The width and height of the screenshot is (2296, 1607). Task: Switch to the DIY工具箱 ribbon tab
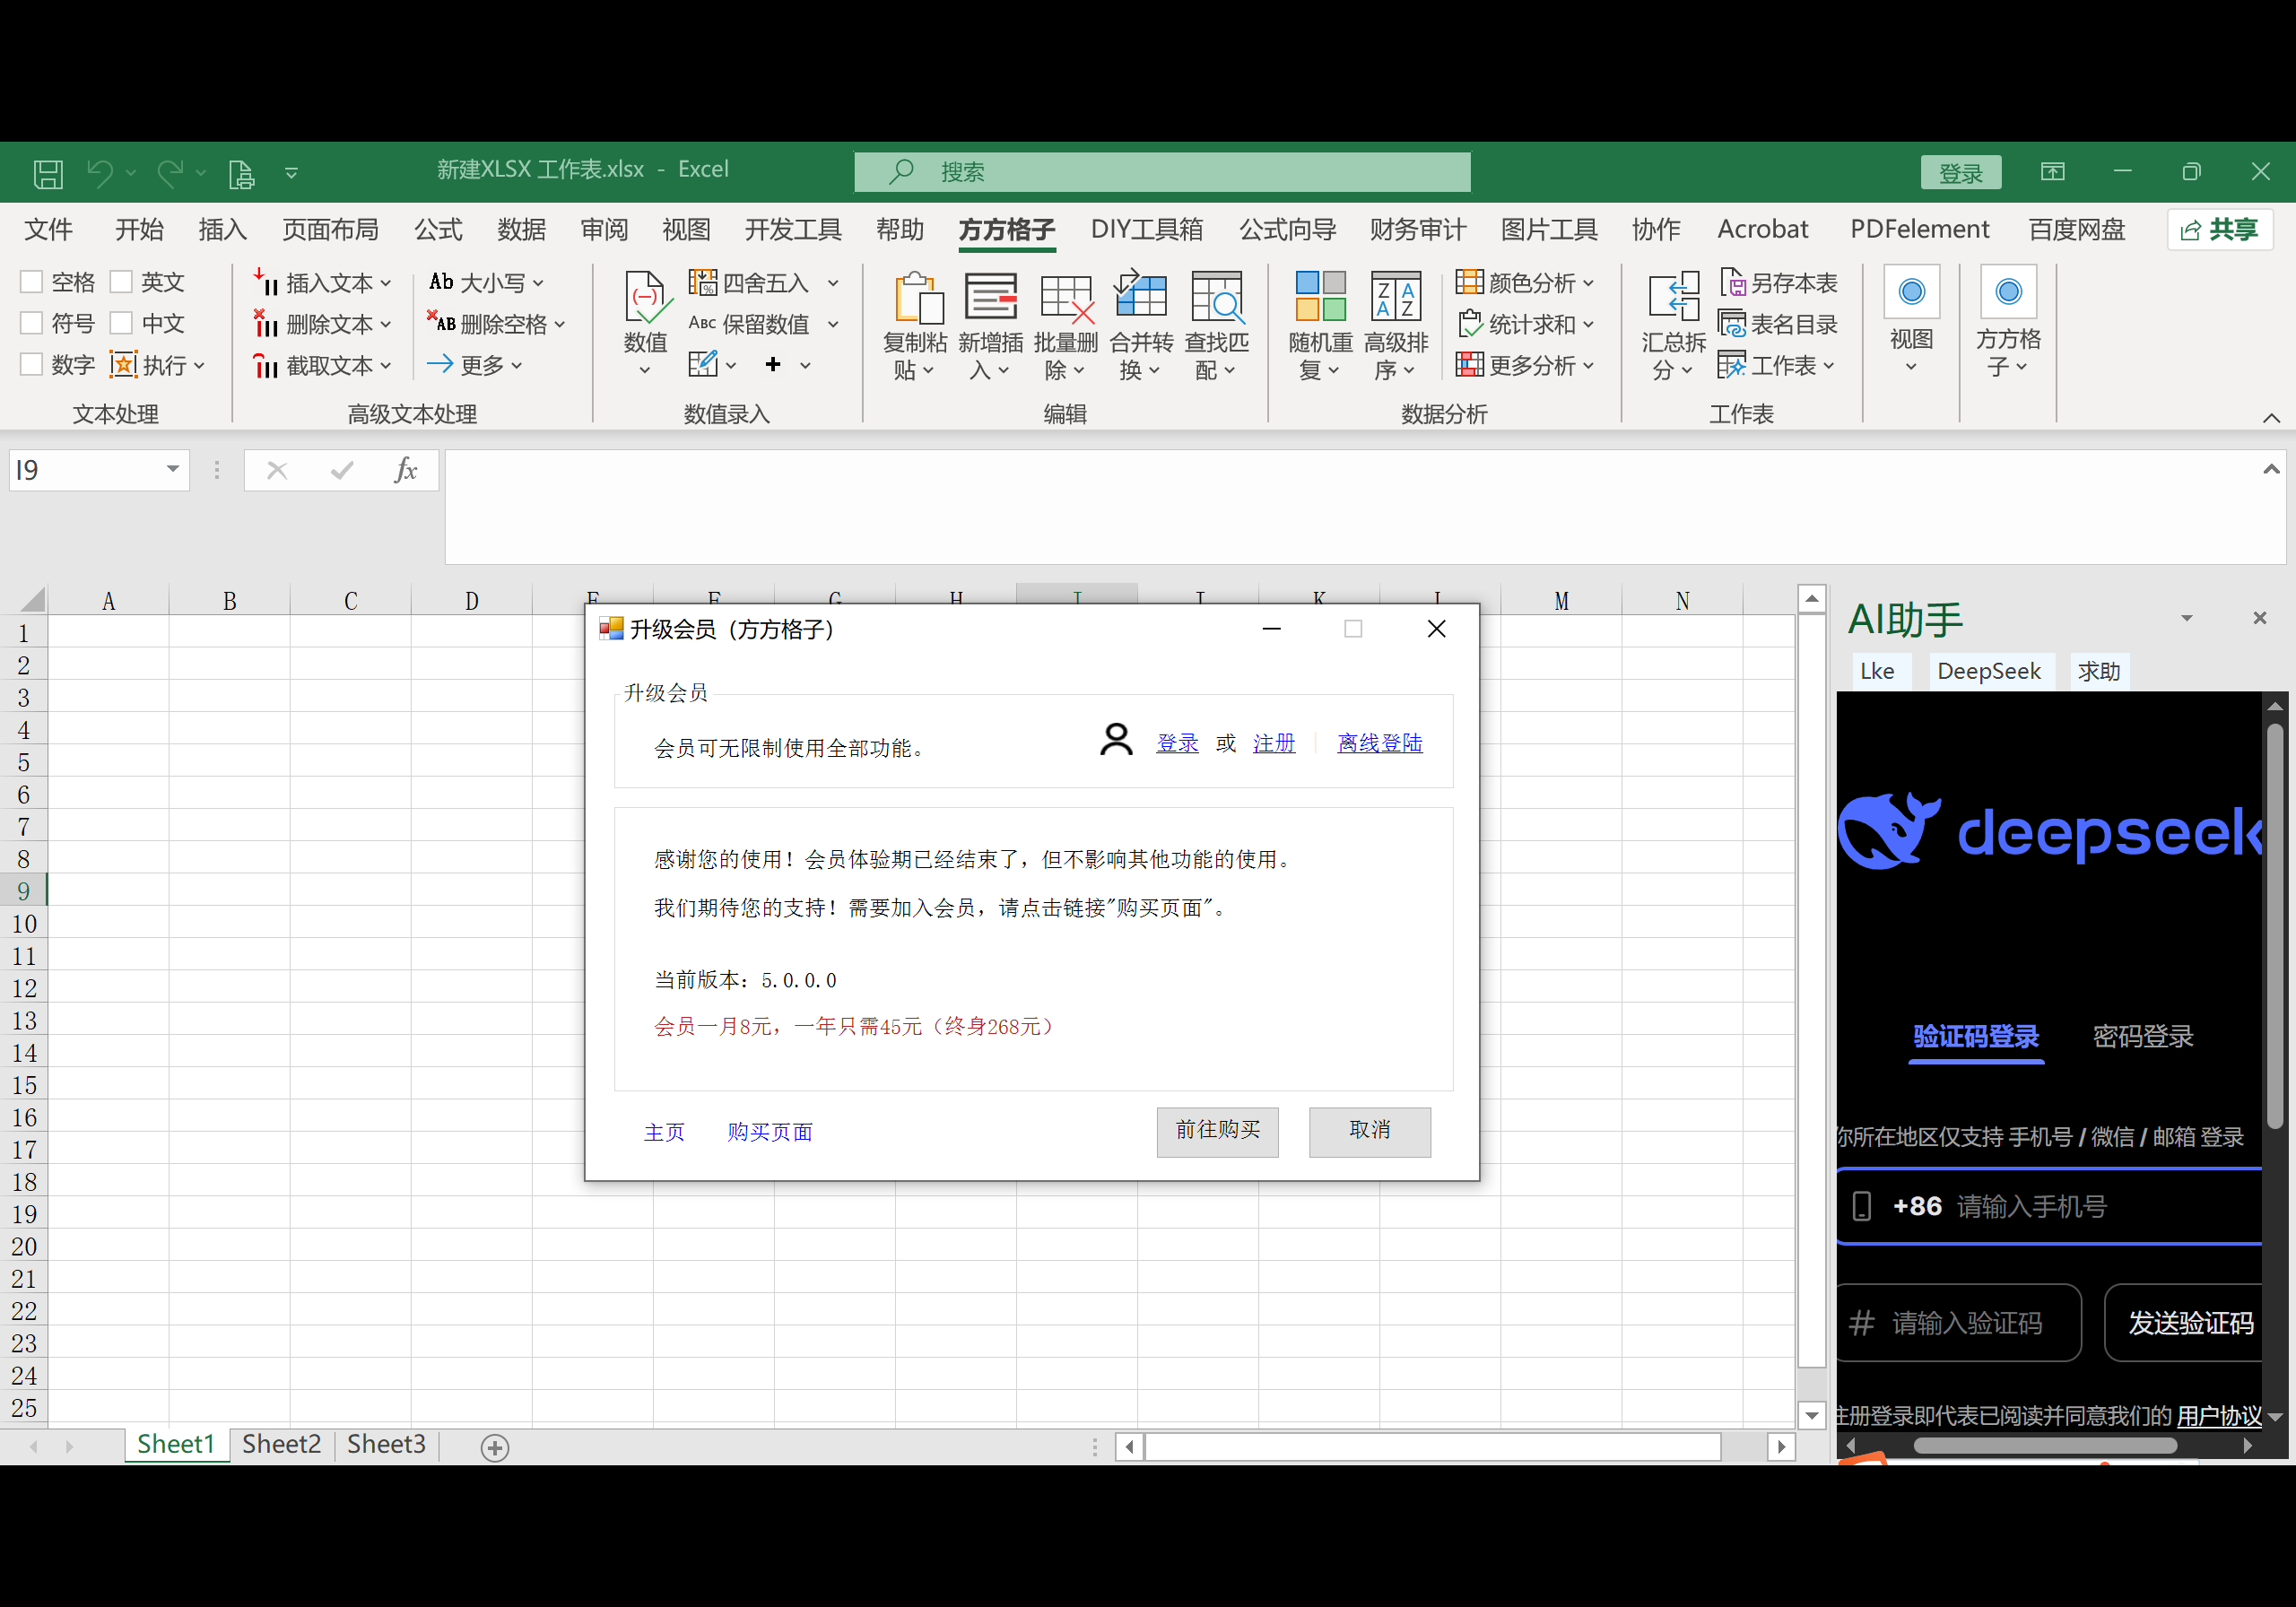(1146, 230)
